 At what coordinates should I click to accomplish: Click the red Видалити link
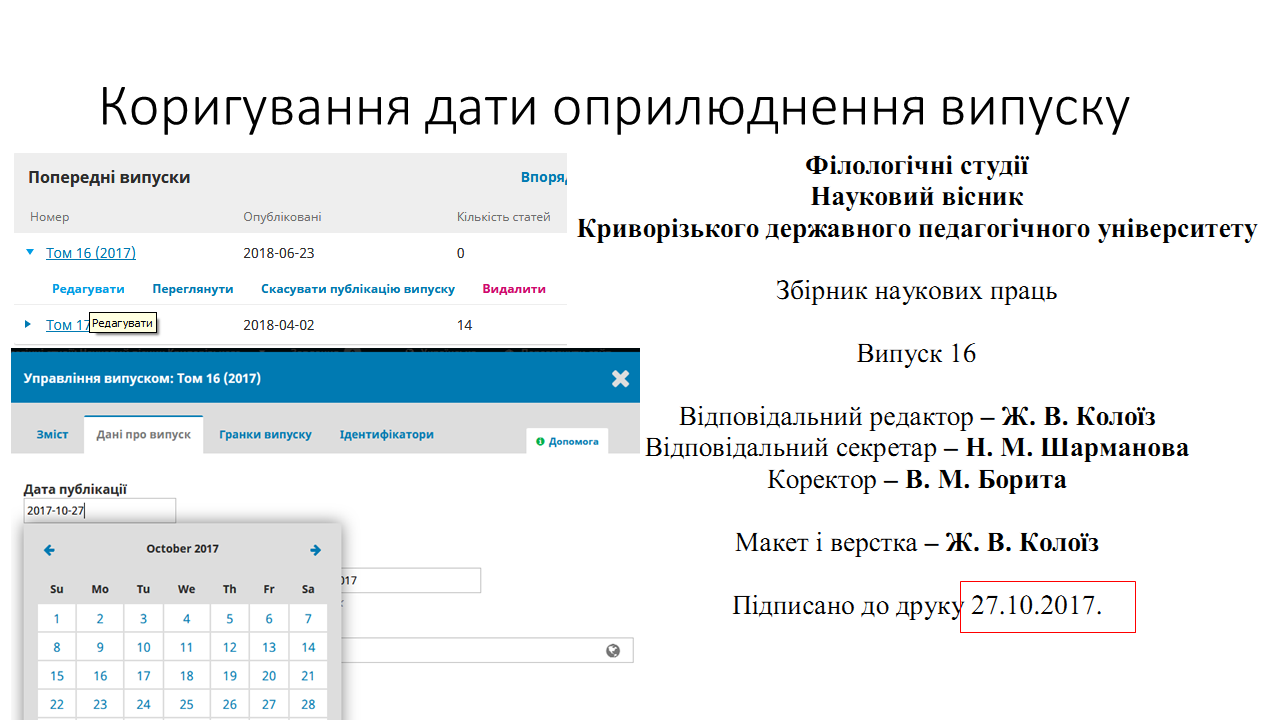[514, 289]
